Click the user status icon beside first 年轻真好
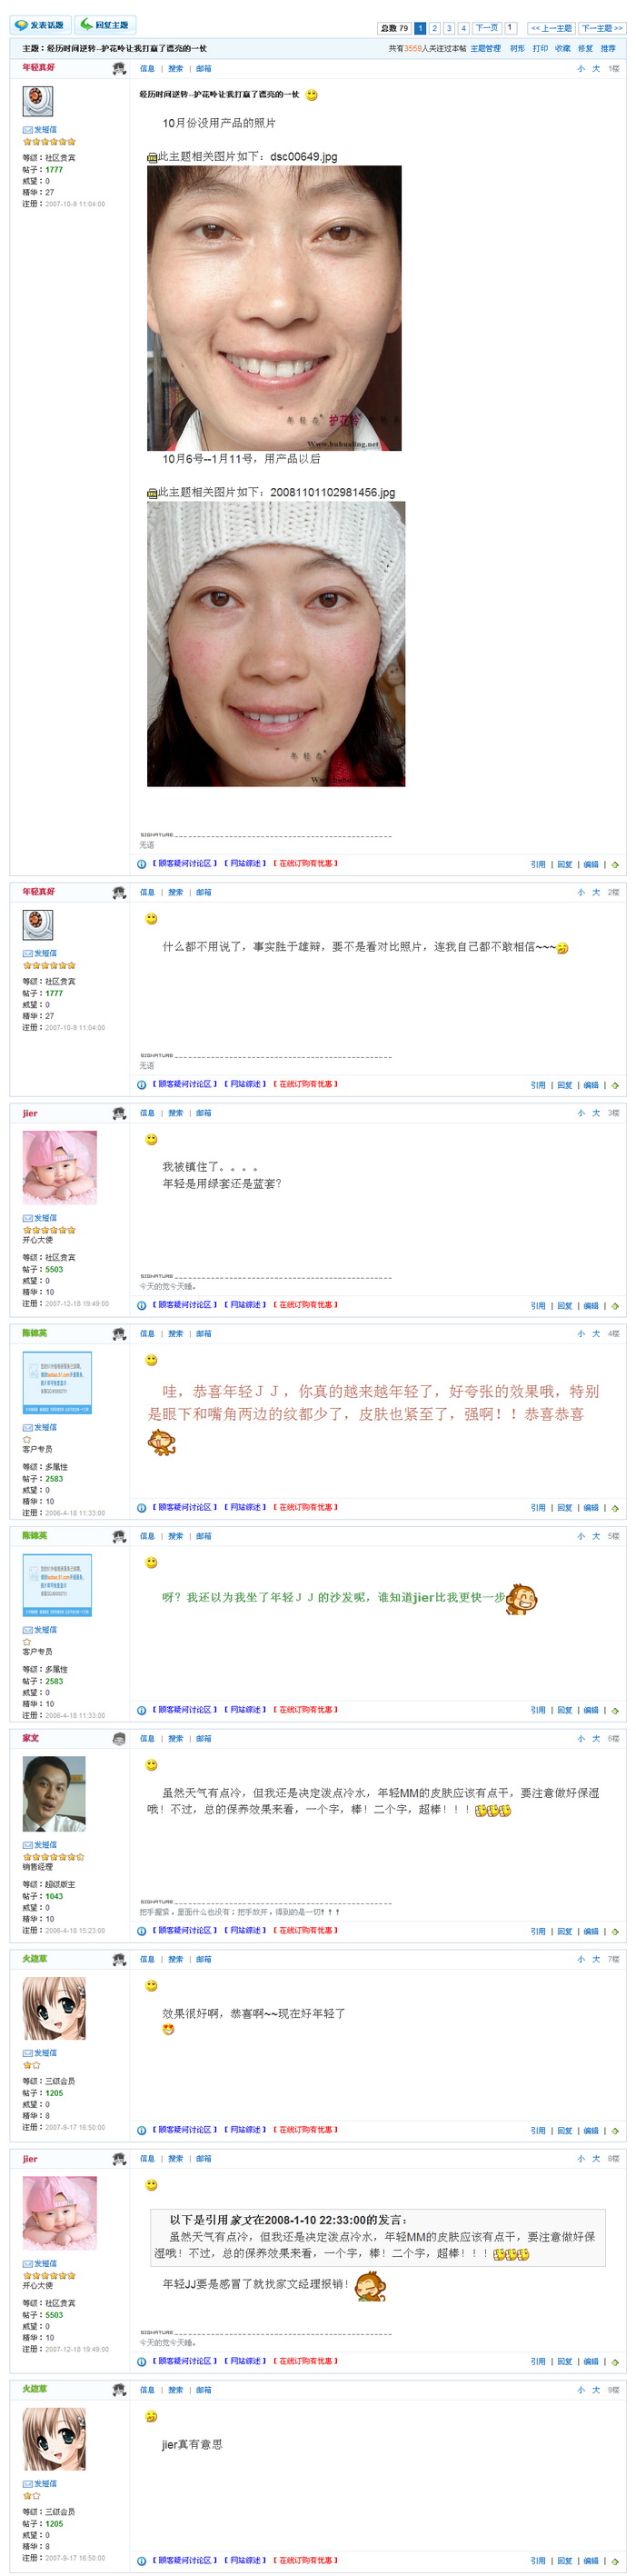 point(119,68)
